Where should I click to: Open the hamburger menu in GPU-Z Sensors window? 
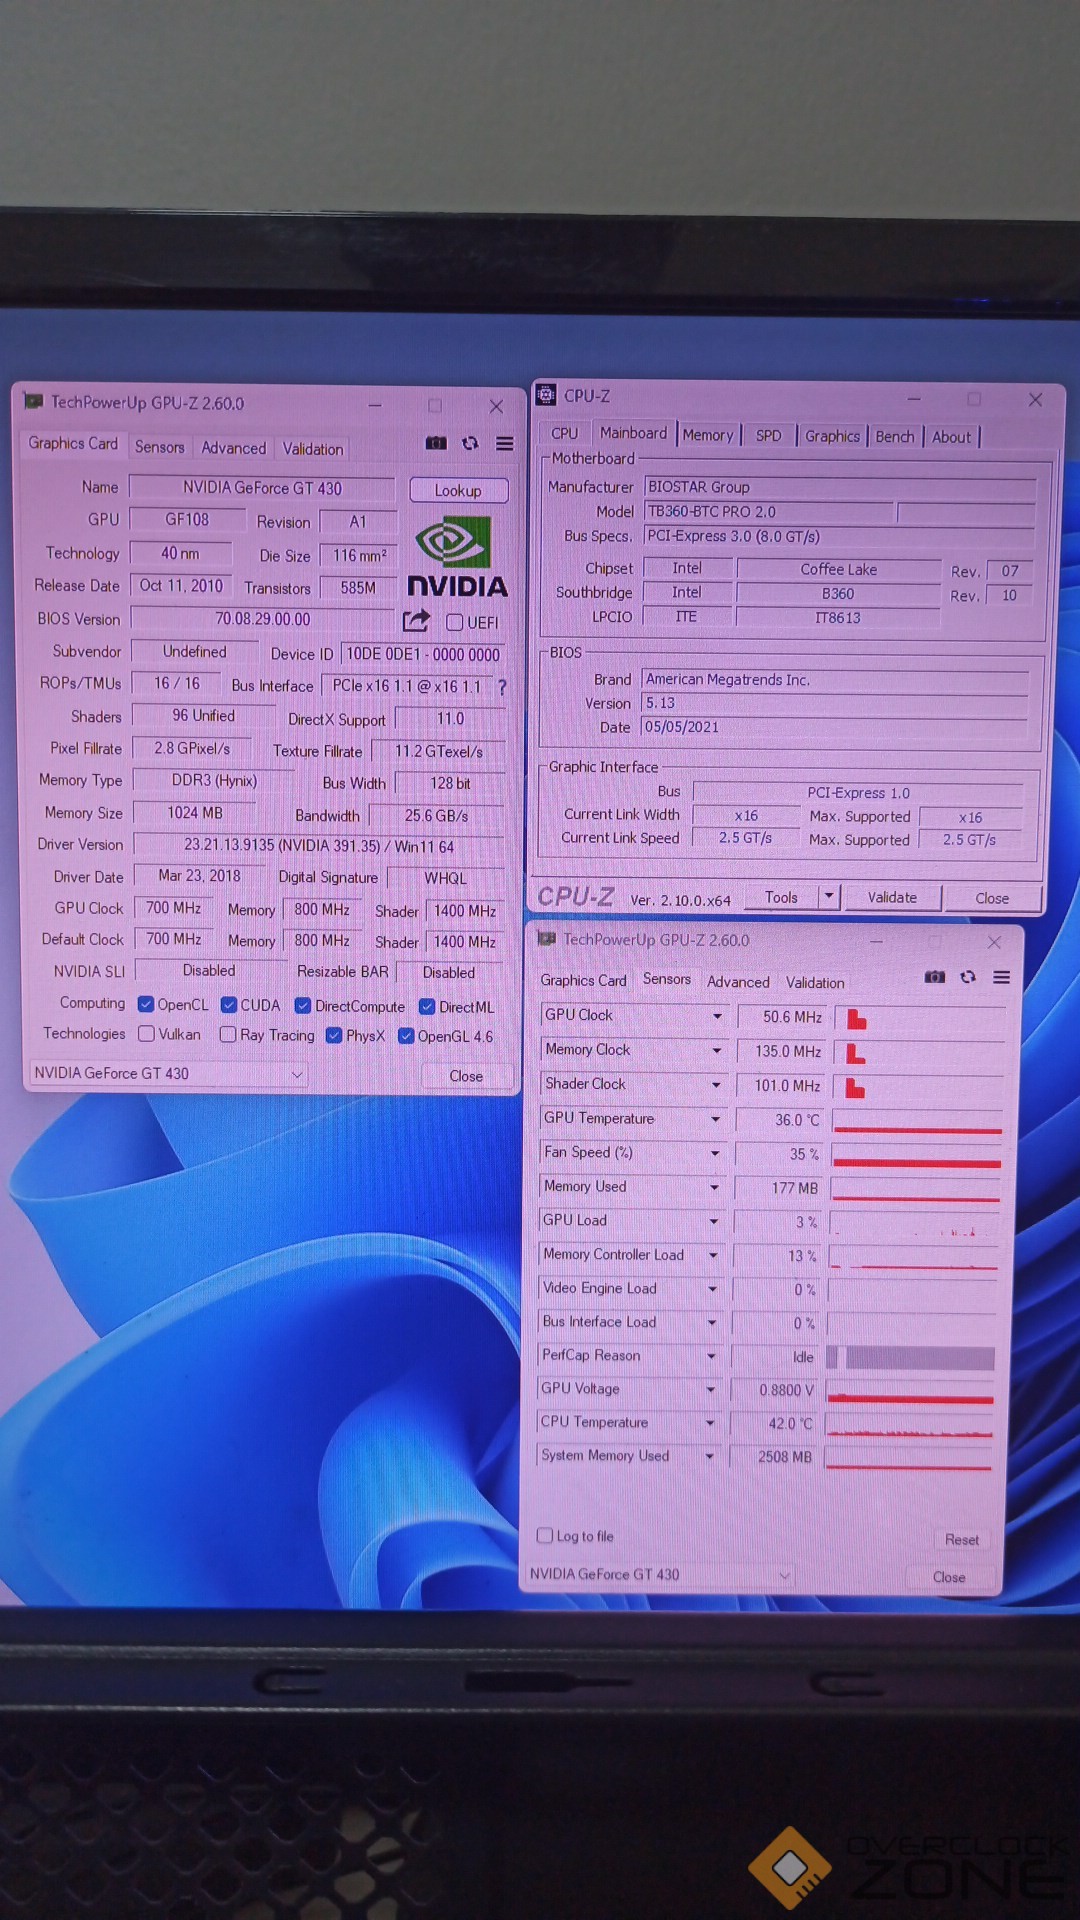click(1001, 977)
